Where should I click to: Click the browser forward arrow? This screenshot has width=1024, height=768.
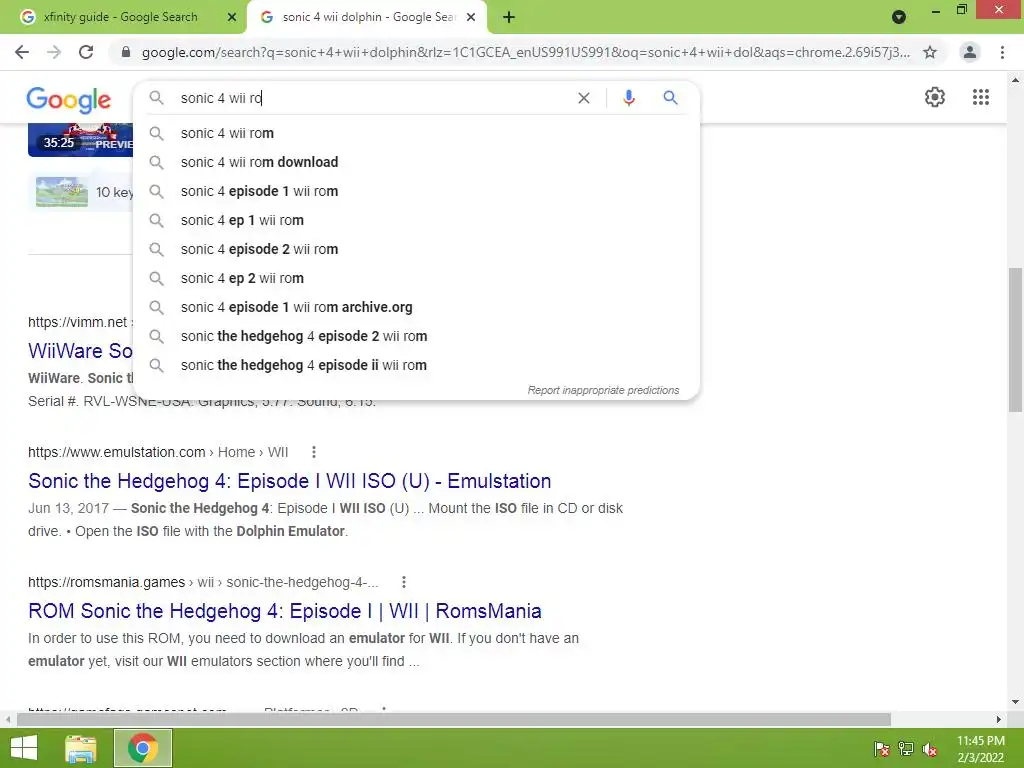pos(54,52)
